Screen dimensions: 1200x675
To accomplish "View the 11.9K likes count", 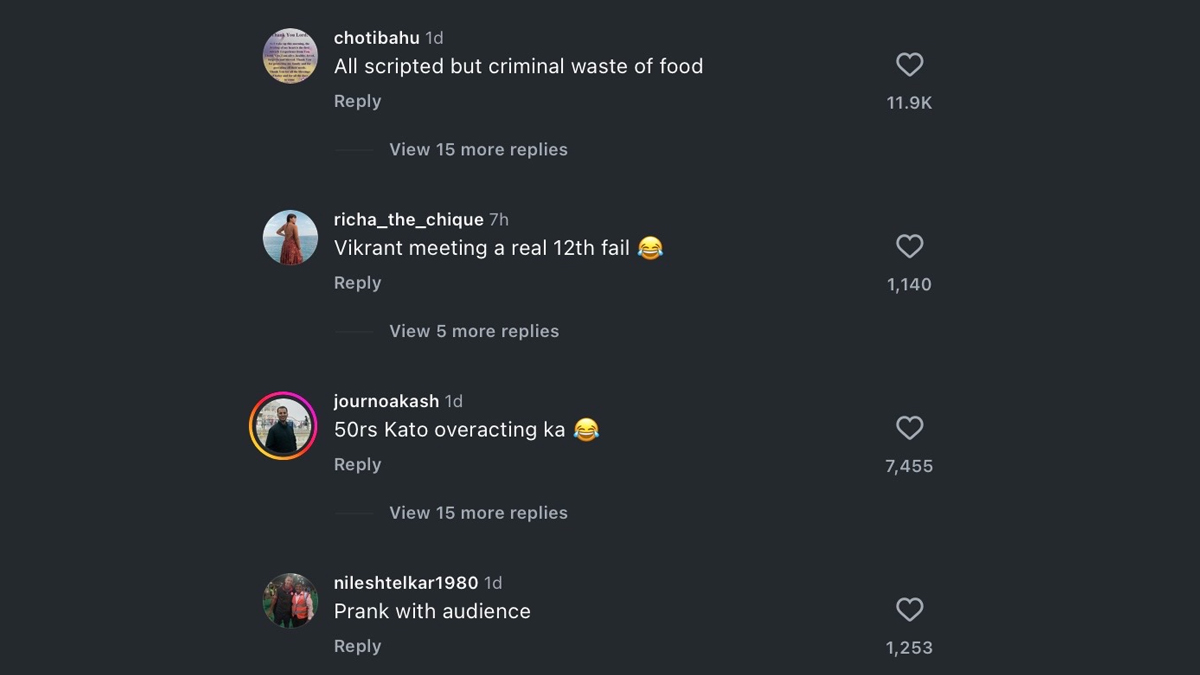I will pyautogui.click(x=909, y=103).
